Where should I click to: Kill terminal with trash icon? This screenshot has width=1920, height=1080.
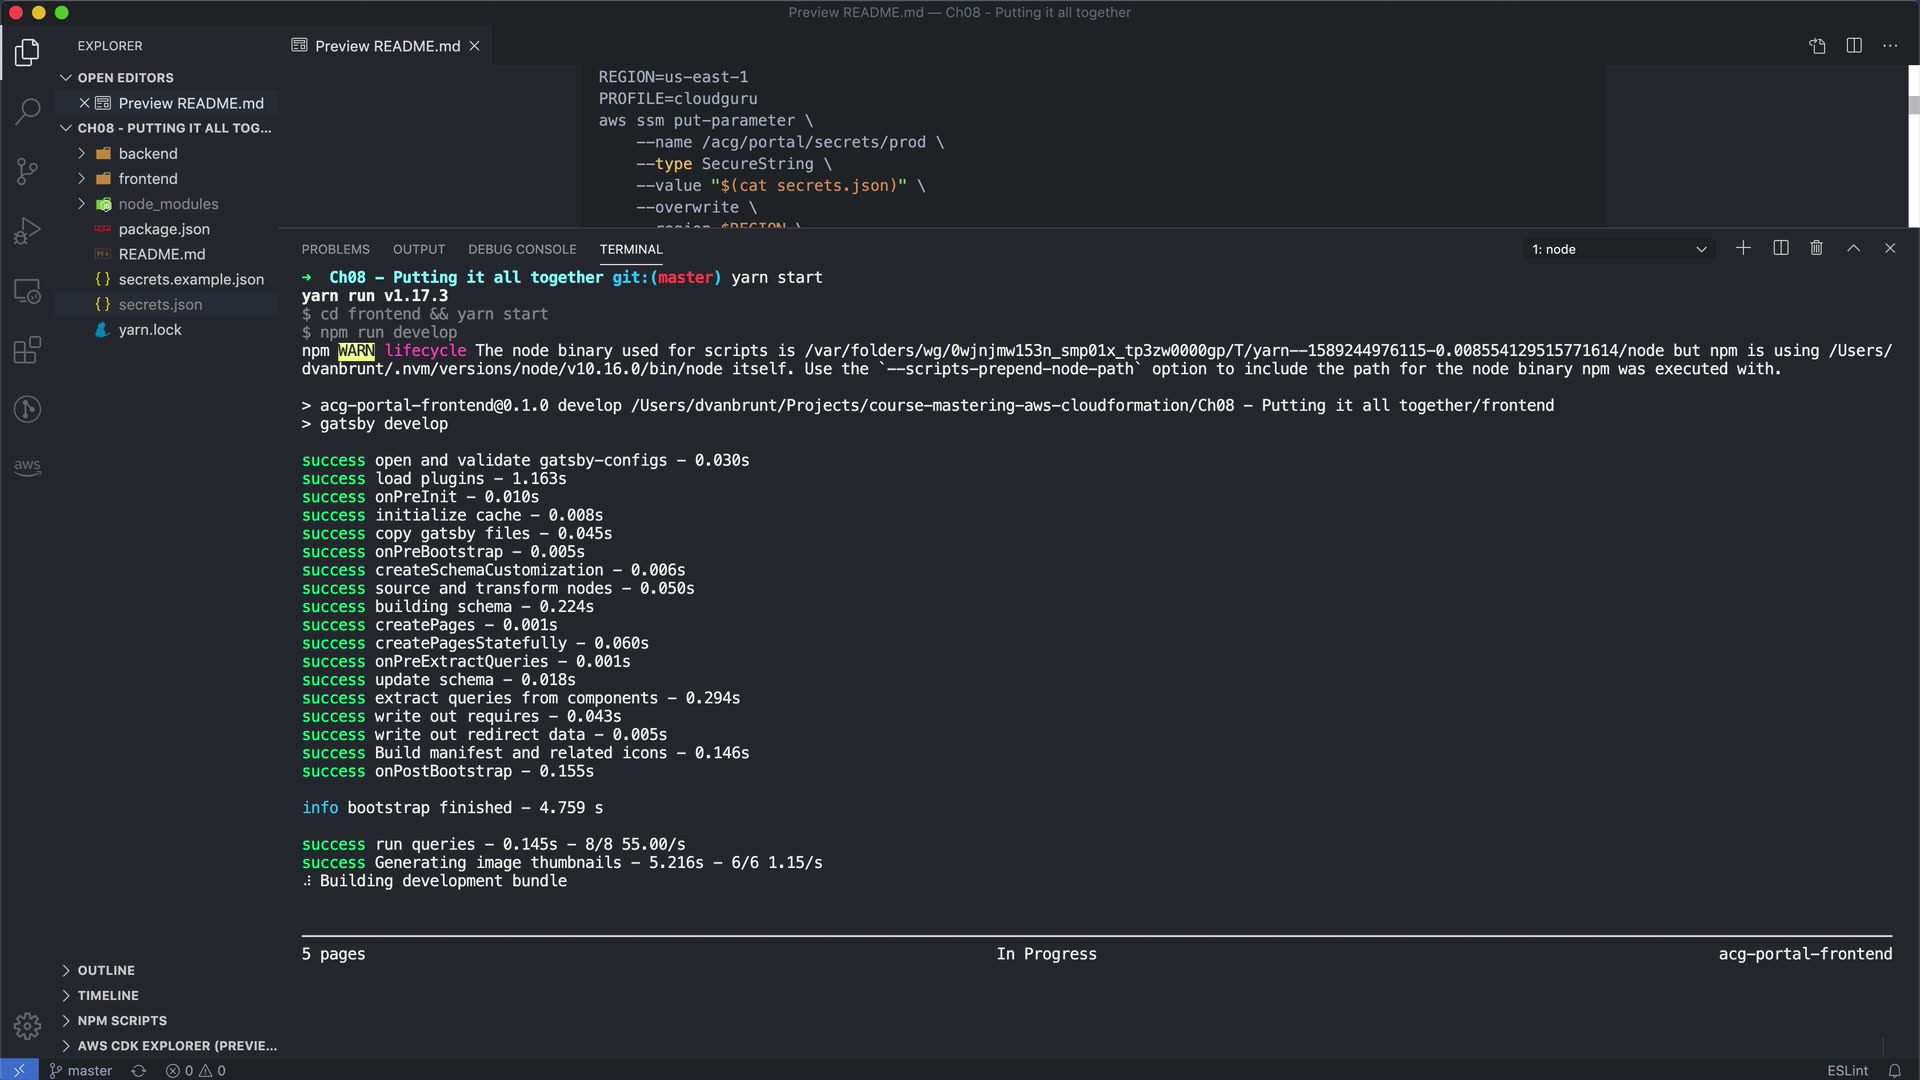tap(1816, 248)
